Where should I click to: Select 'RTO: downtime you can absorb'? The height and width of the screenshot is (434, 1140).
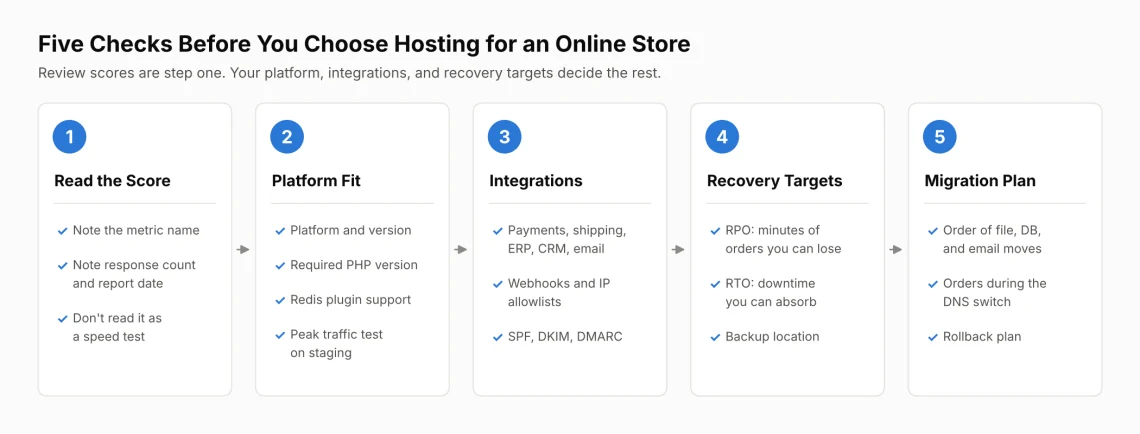click(771, 292)
